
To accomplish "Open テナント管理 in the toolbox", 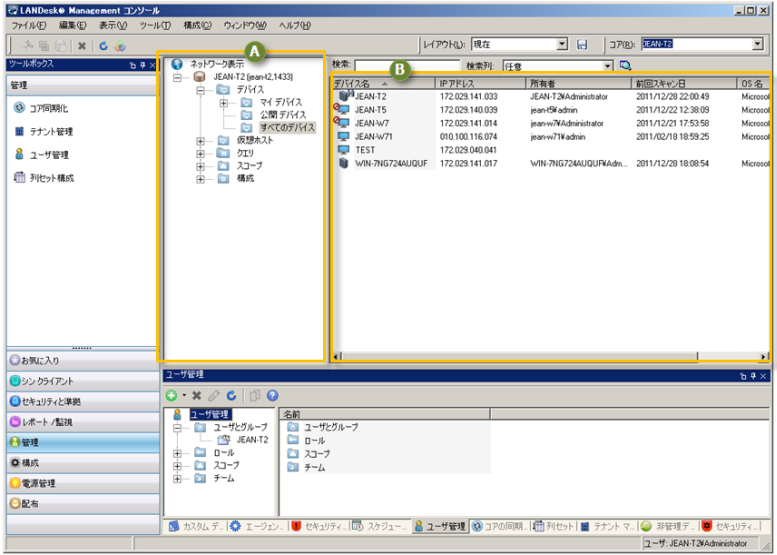I will click(44, 131).
